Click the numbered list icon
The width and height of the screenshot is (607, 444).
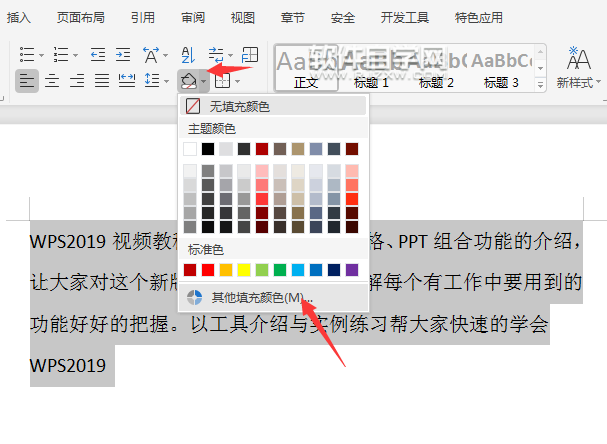click(61, 55)
